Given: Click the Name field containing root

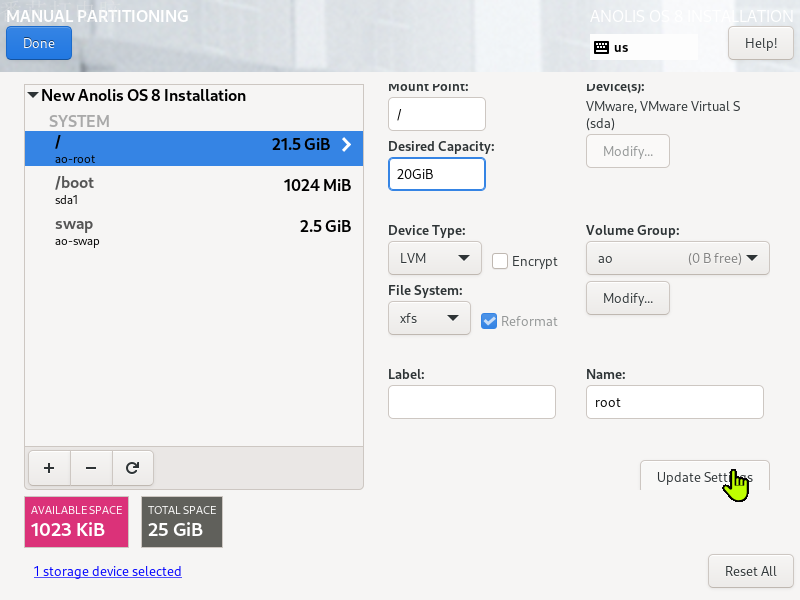Looking at the screenshot, I should pyautogui.click(x=674, y=402).
